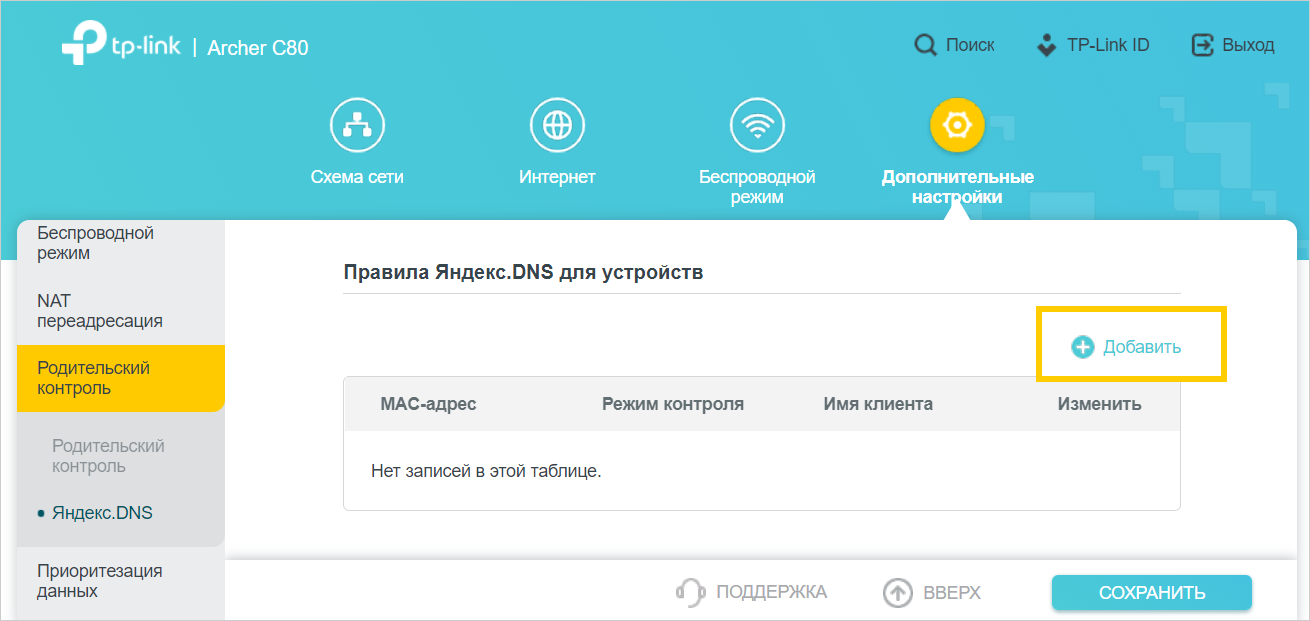
Task: Add a new Яндекс.DNS rule with Добавить
Action: point(1127,347)
